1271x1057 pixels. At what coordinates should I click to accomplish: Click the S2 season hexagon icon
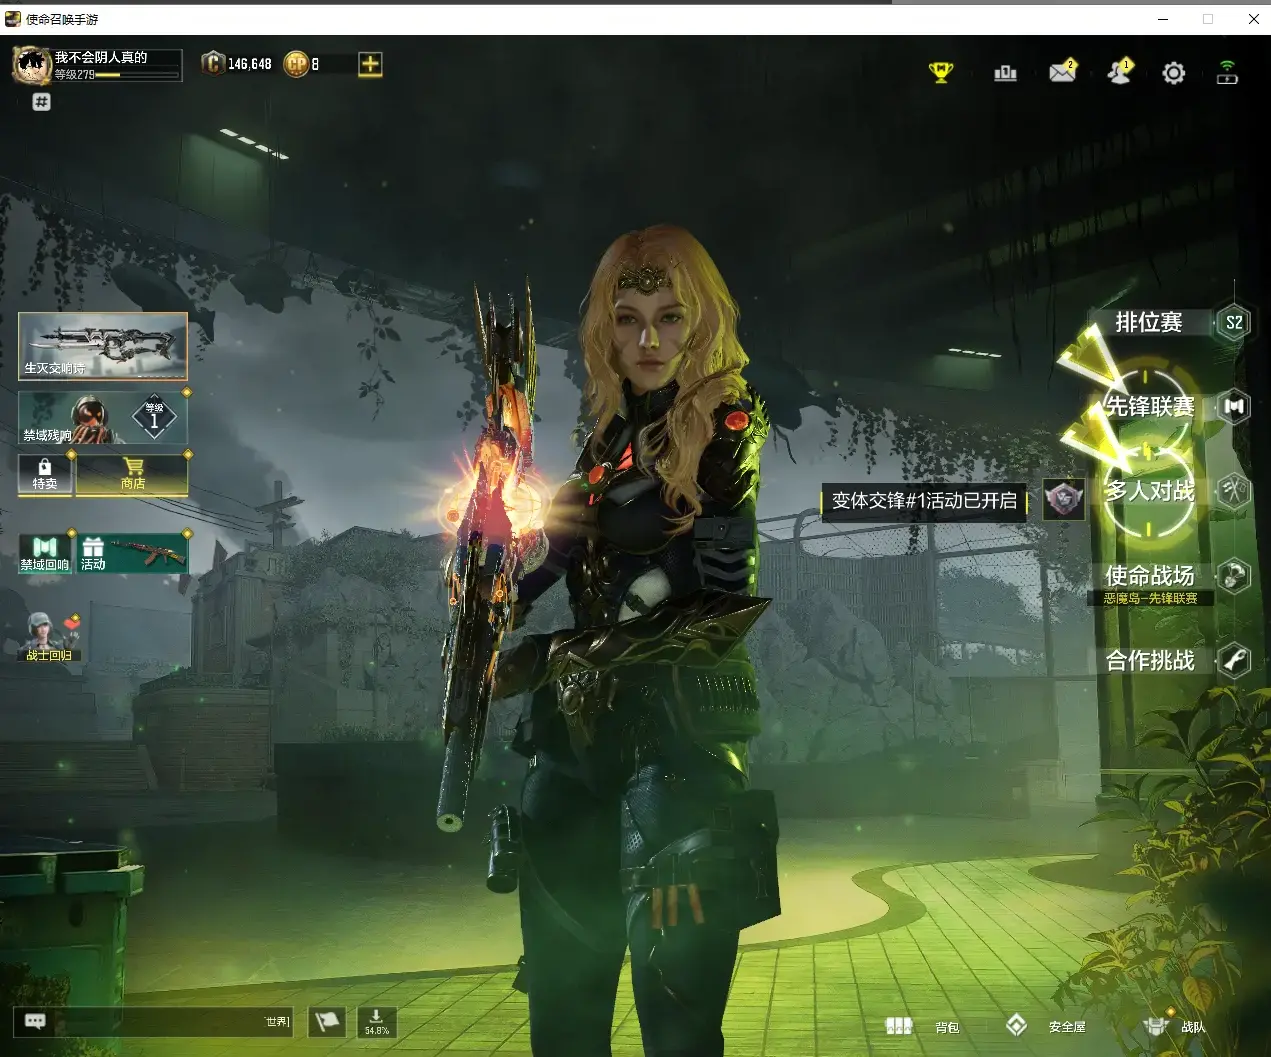[x=1234, y=322]
